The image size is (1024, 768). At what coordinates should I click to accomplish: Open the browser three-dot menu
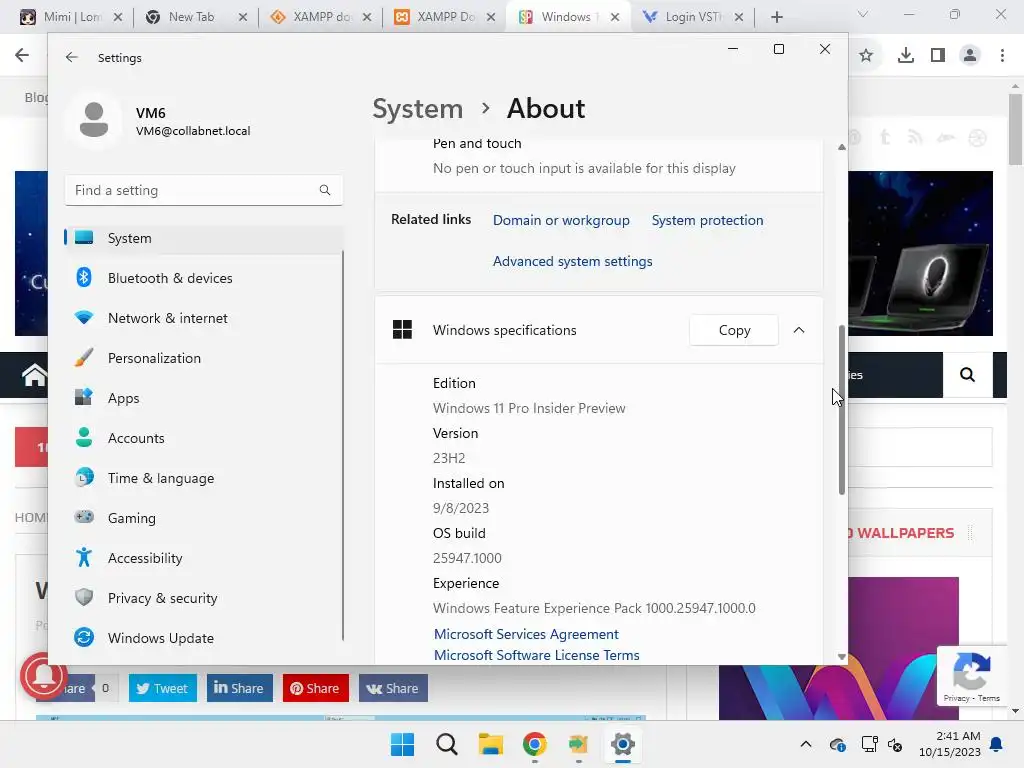tap(1002, 56)
